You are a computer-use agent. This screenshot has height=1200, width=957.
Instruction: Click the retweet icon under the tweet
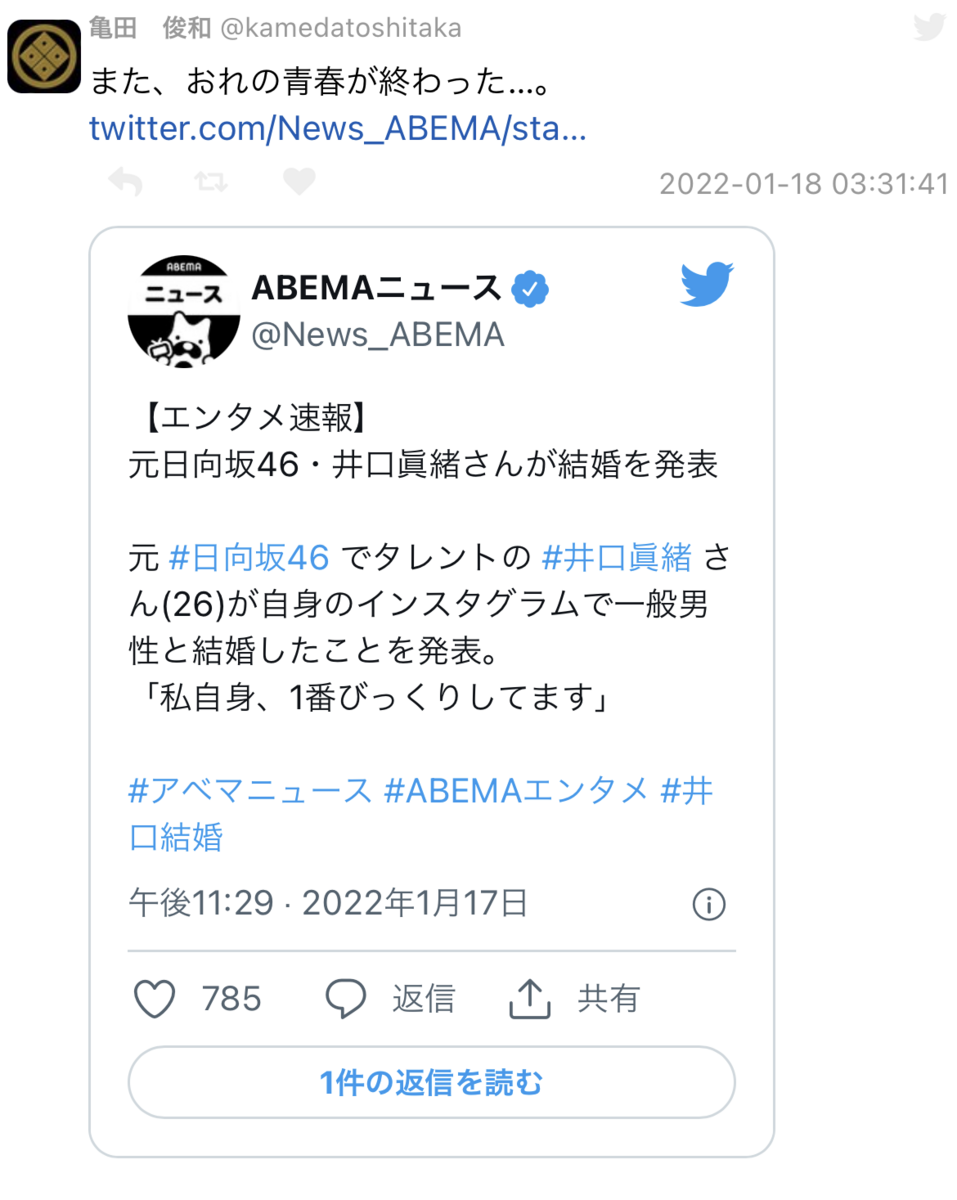[x=211, y=182]
